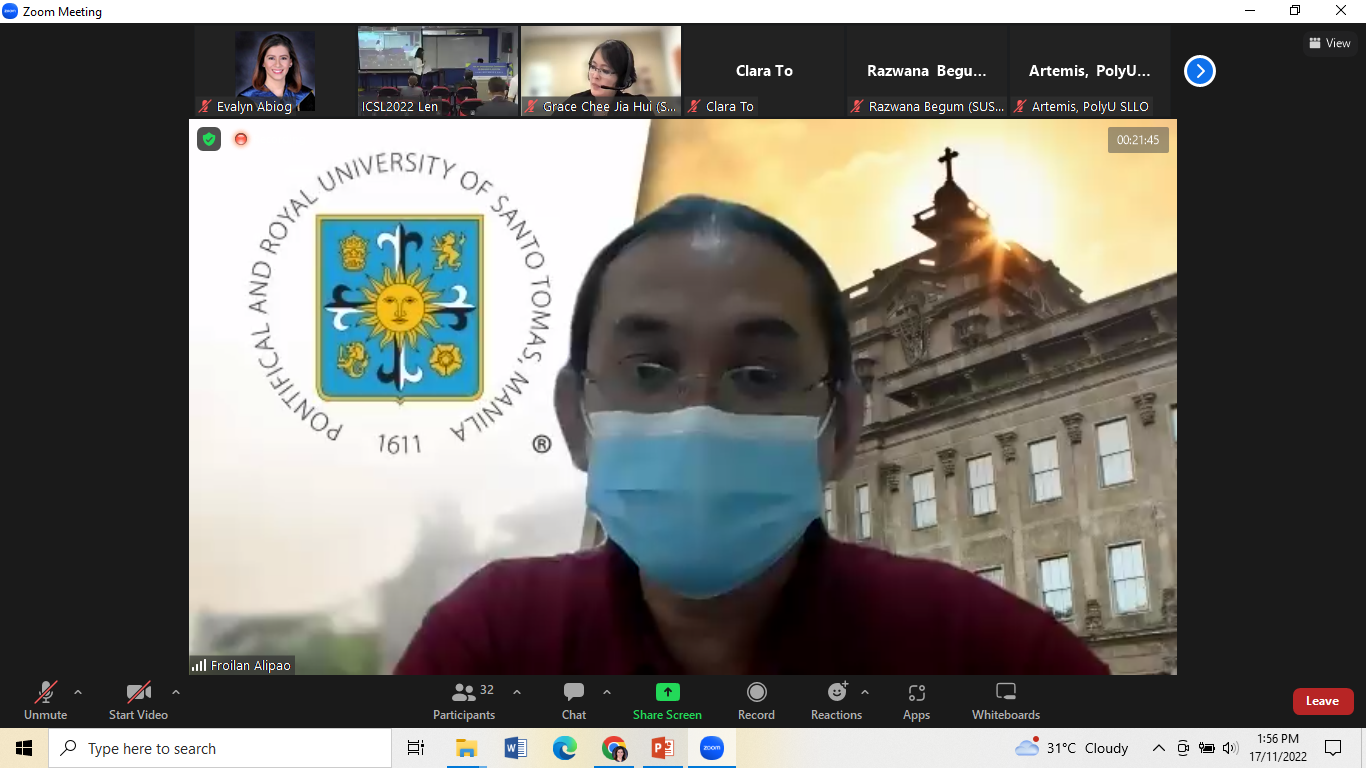This screenshot has height=768, width=1366.
Task: Open battery status in the system tray
Action: coord(1207,748)
